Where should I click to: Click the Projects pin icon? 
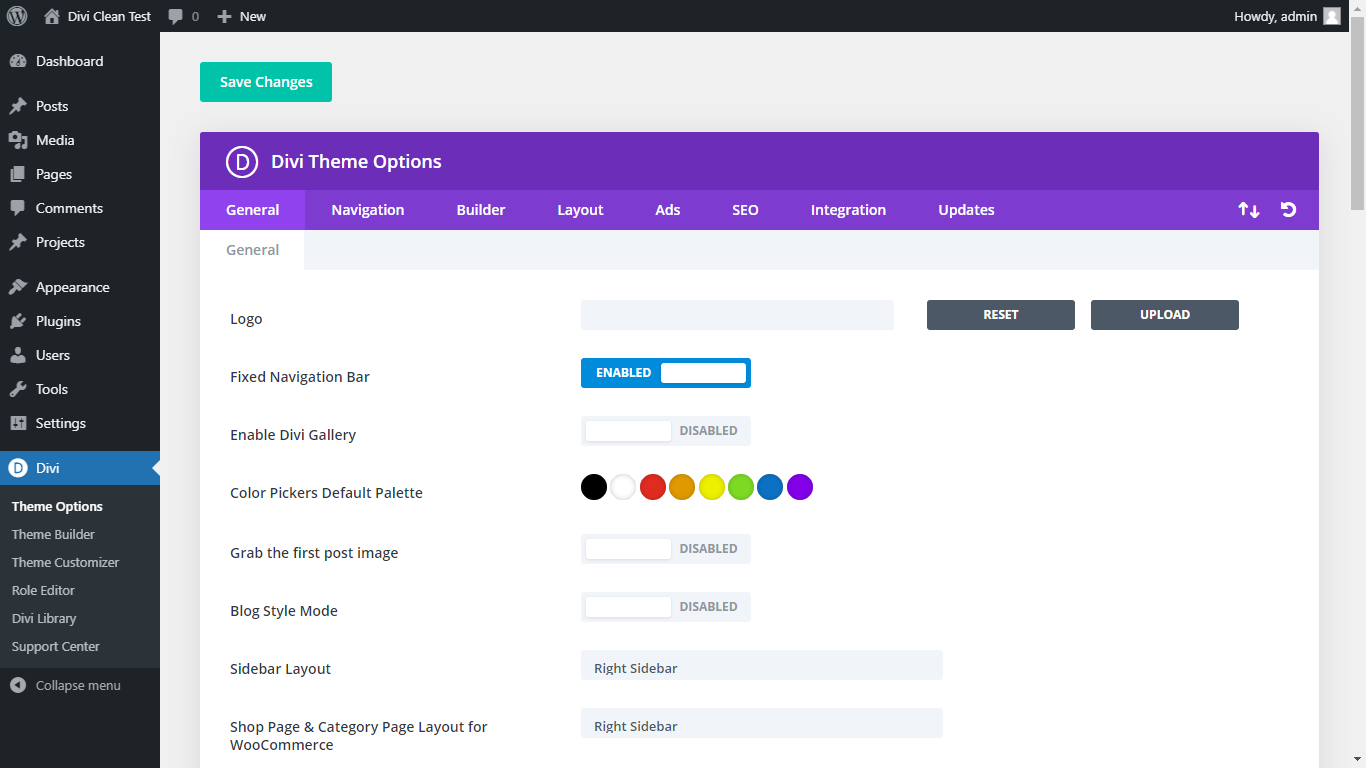18,242
